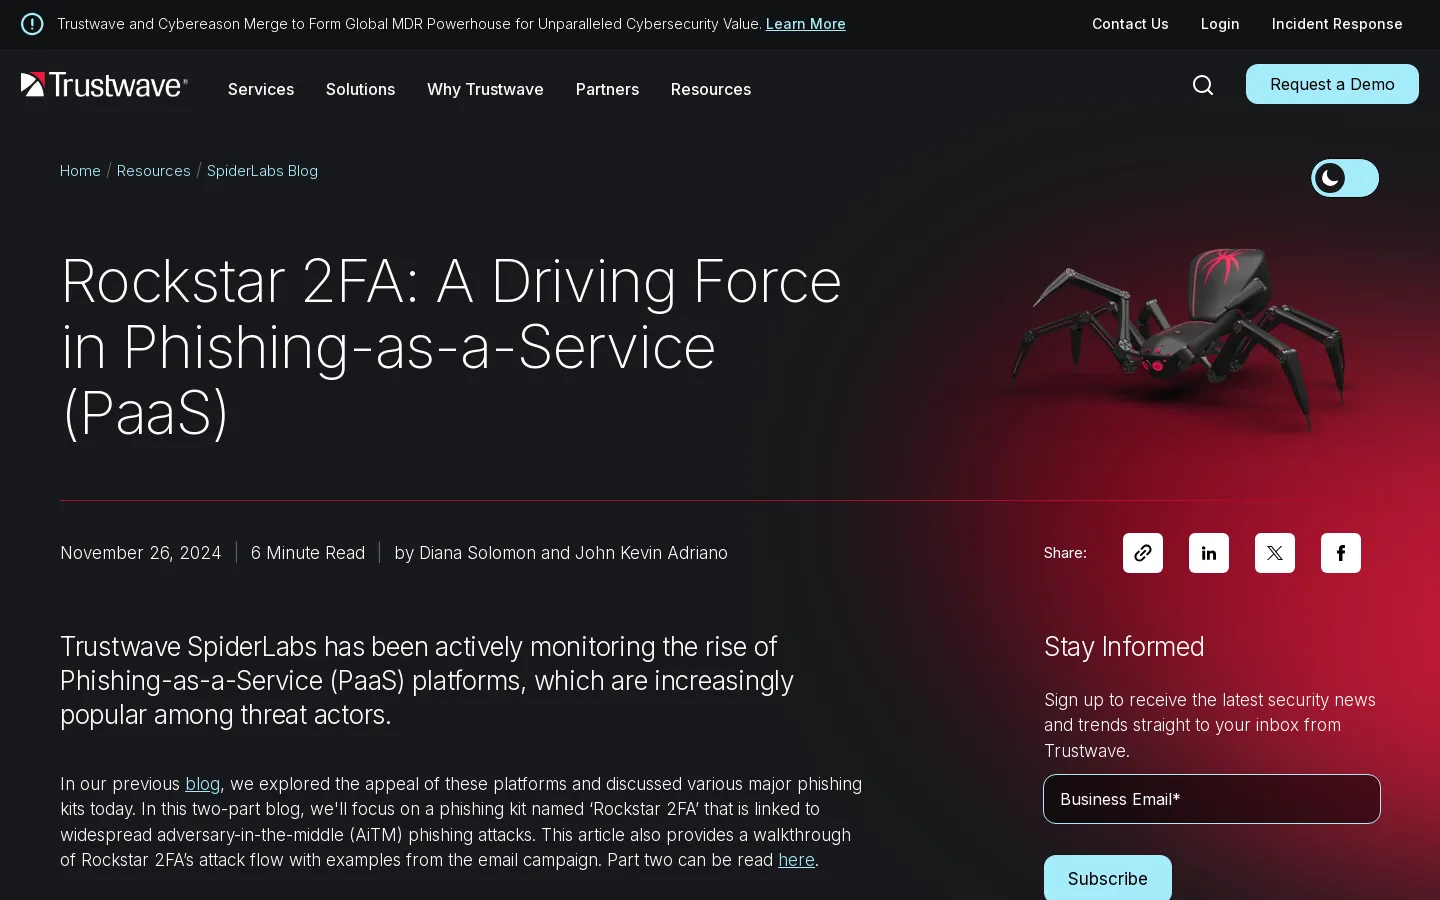Click the Request a Demo button

point(1332,84)
